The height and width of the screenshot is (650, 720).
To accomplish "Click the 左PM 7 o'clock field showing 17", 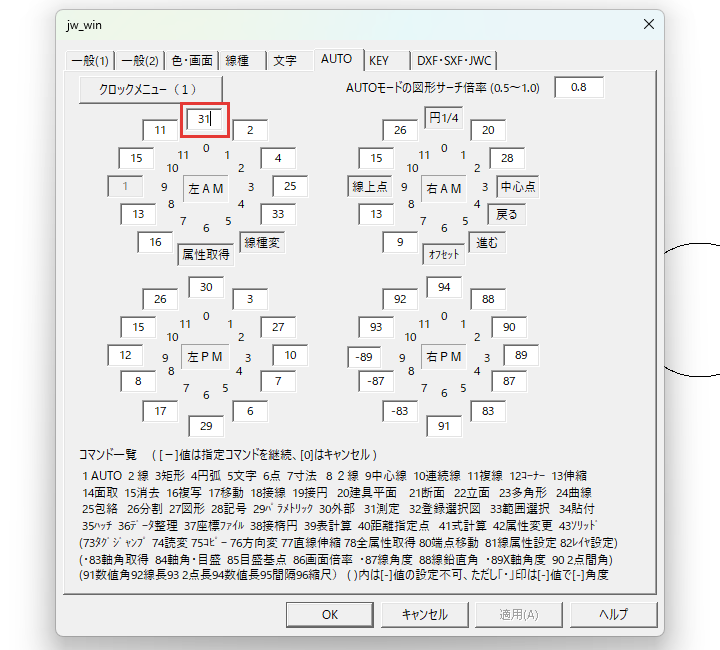I will coord(160,411).
